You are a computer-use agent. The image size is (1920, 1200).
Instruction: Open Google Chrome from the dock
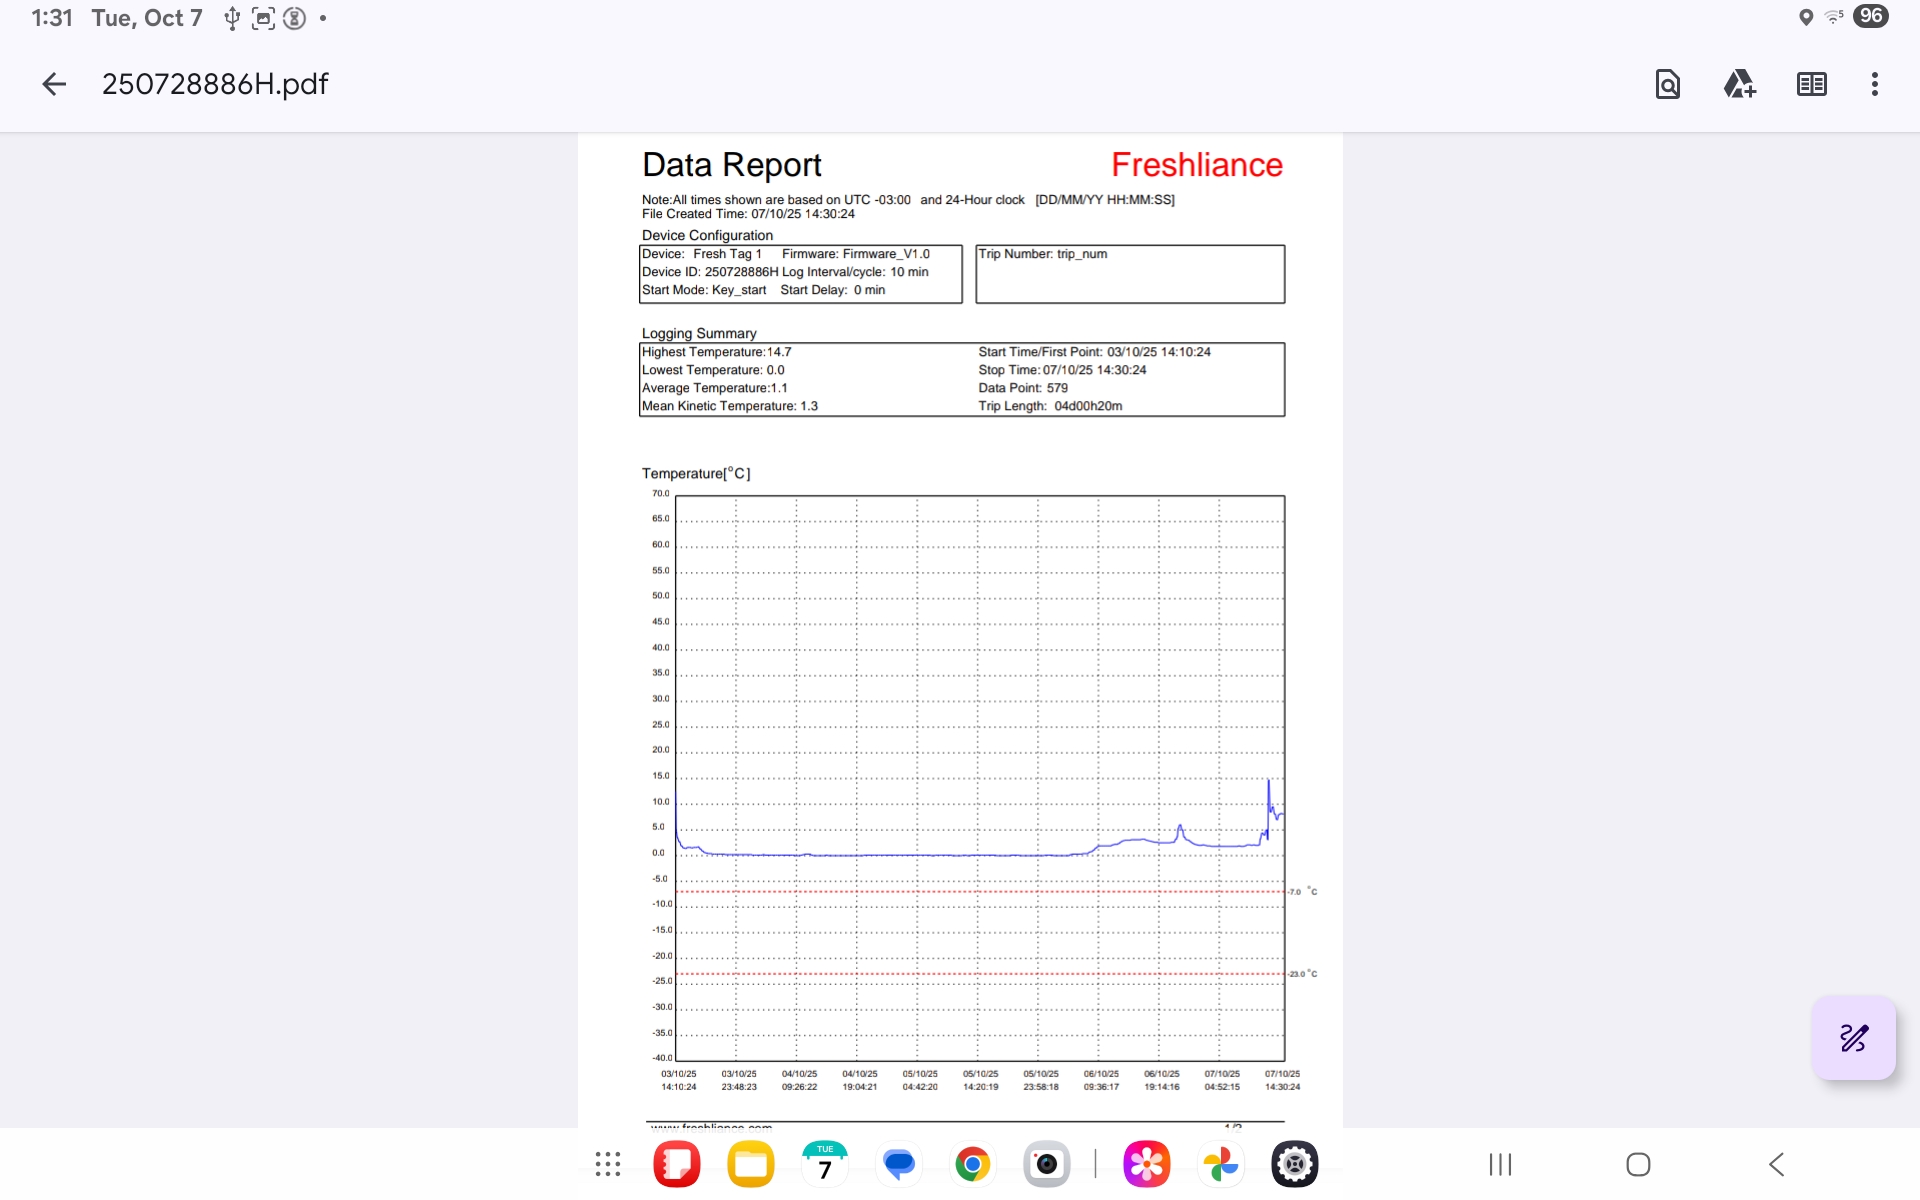pos(972,1164)
